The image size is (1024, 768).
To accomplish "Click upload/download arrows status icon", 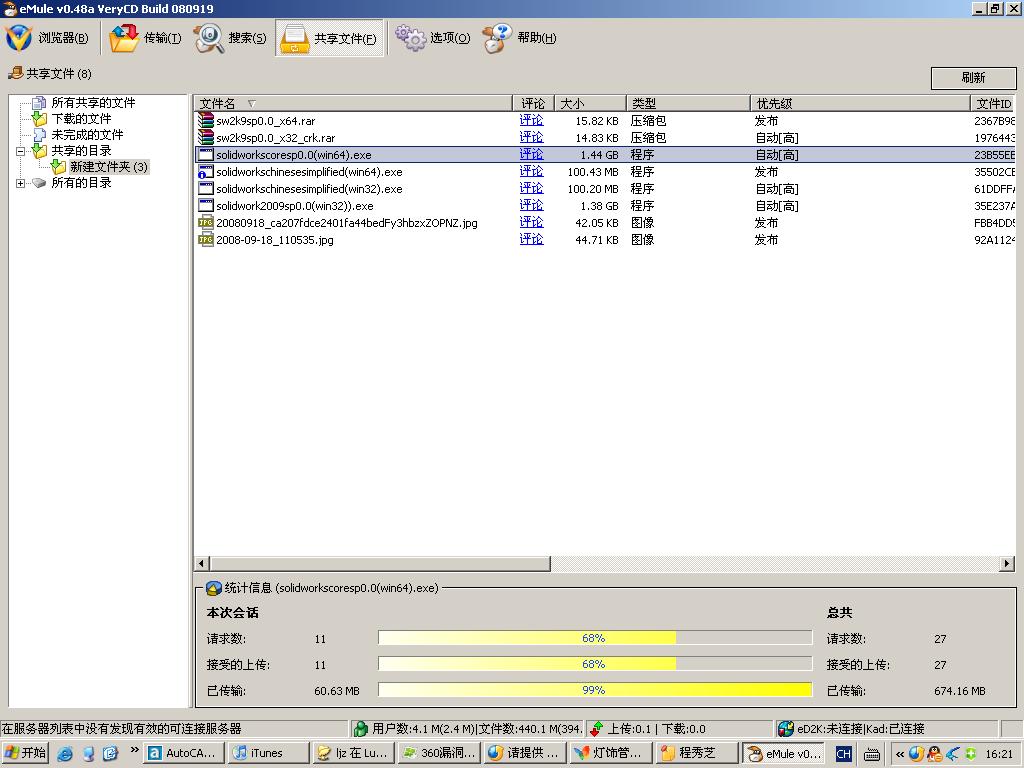I will pyautogui.click(x=596, y=729).
